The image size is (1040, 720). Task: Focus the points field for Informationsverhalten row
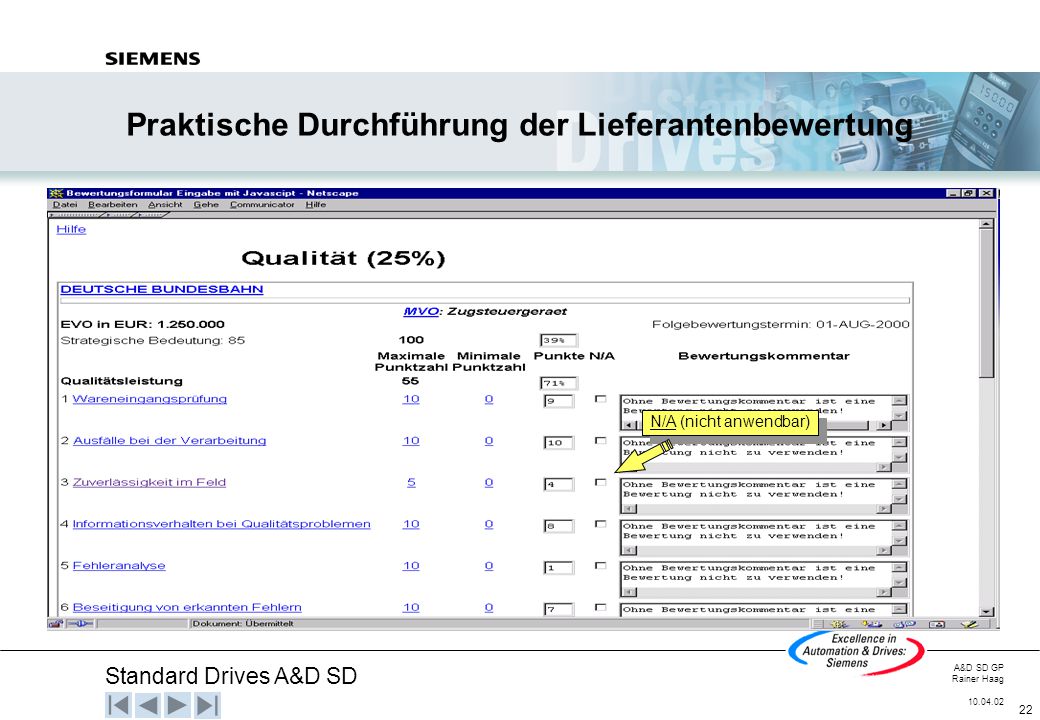[x=558, y=526]
